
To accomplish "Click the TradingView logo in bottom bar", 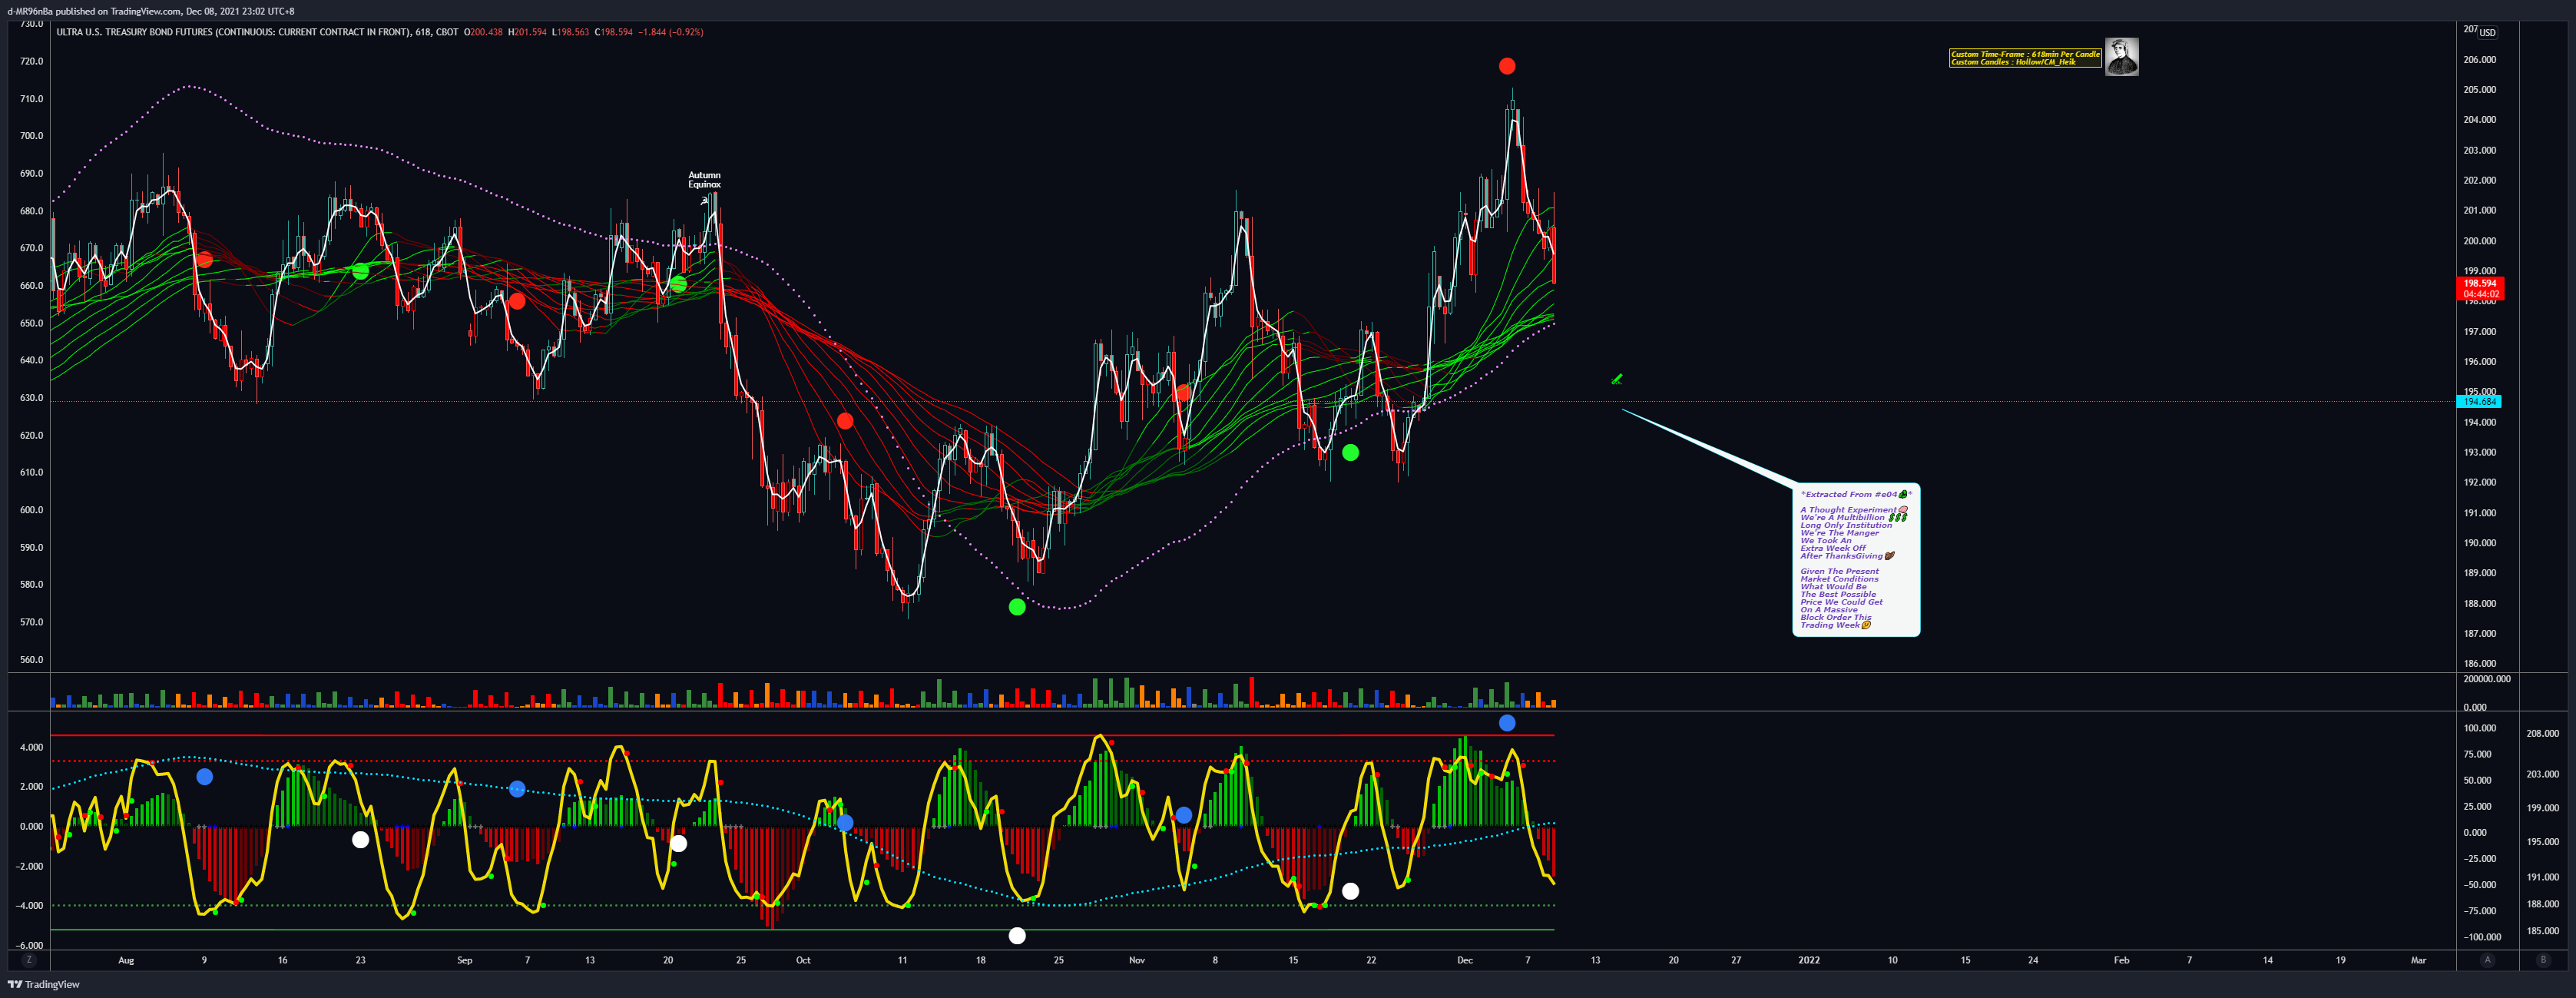I will pos(44,985).
